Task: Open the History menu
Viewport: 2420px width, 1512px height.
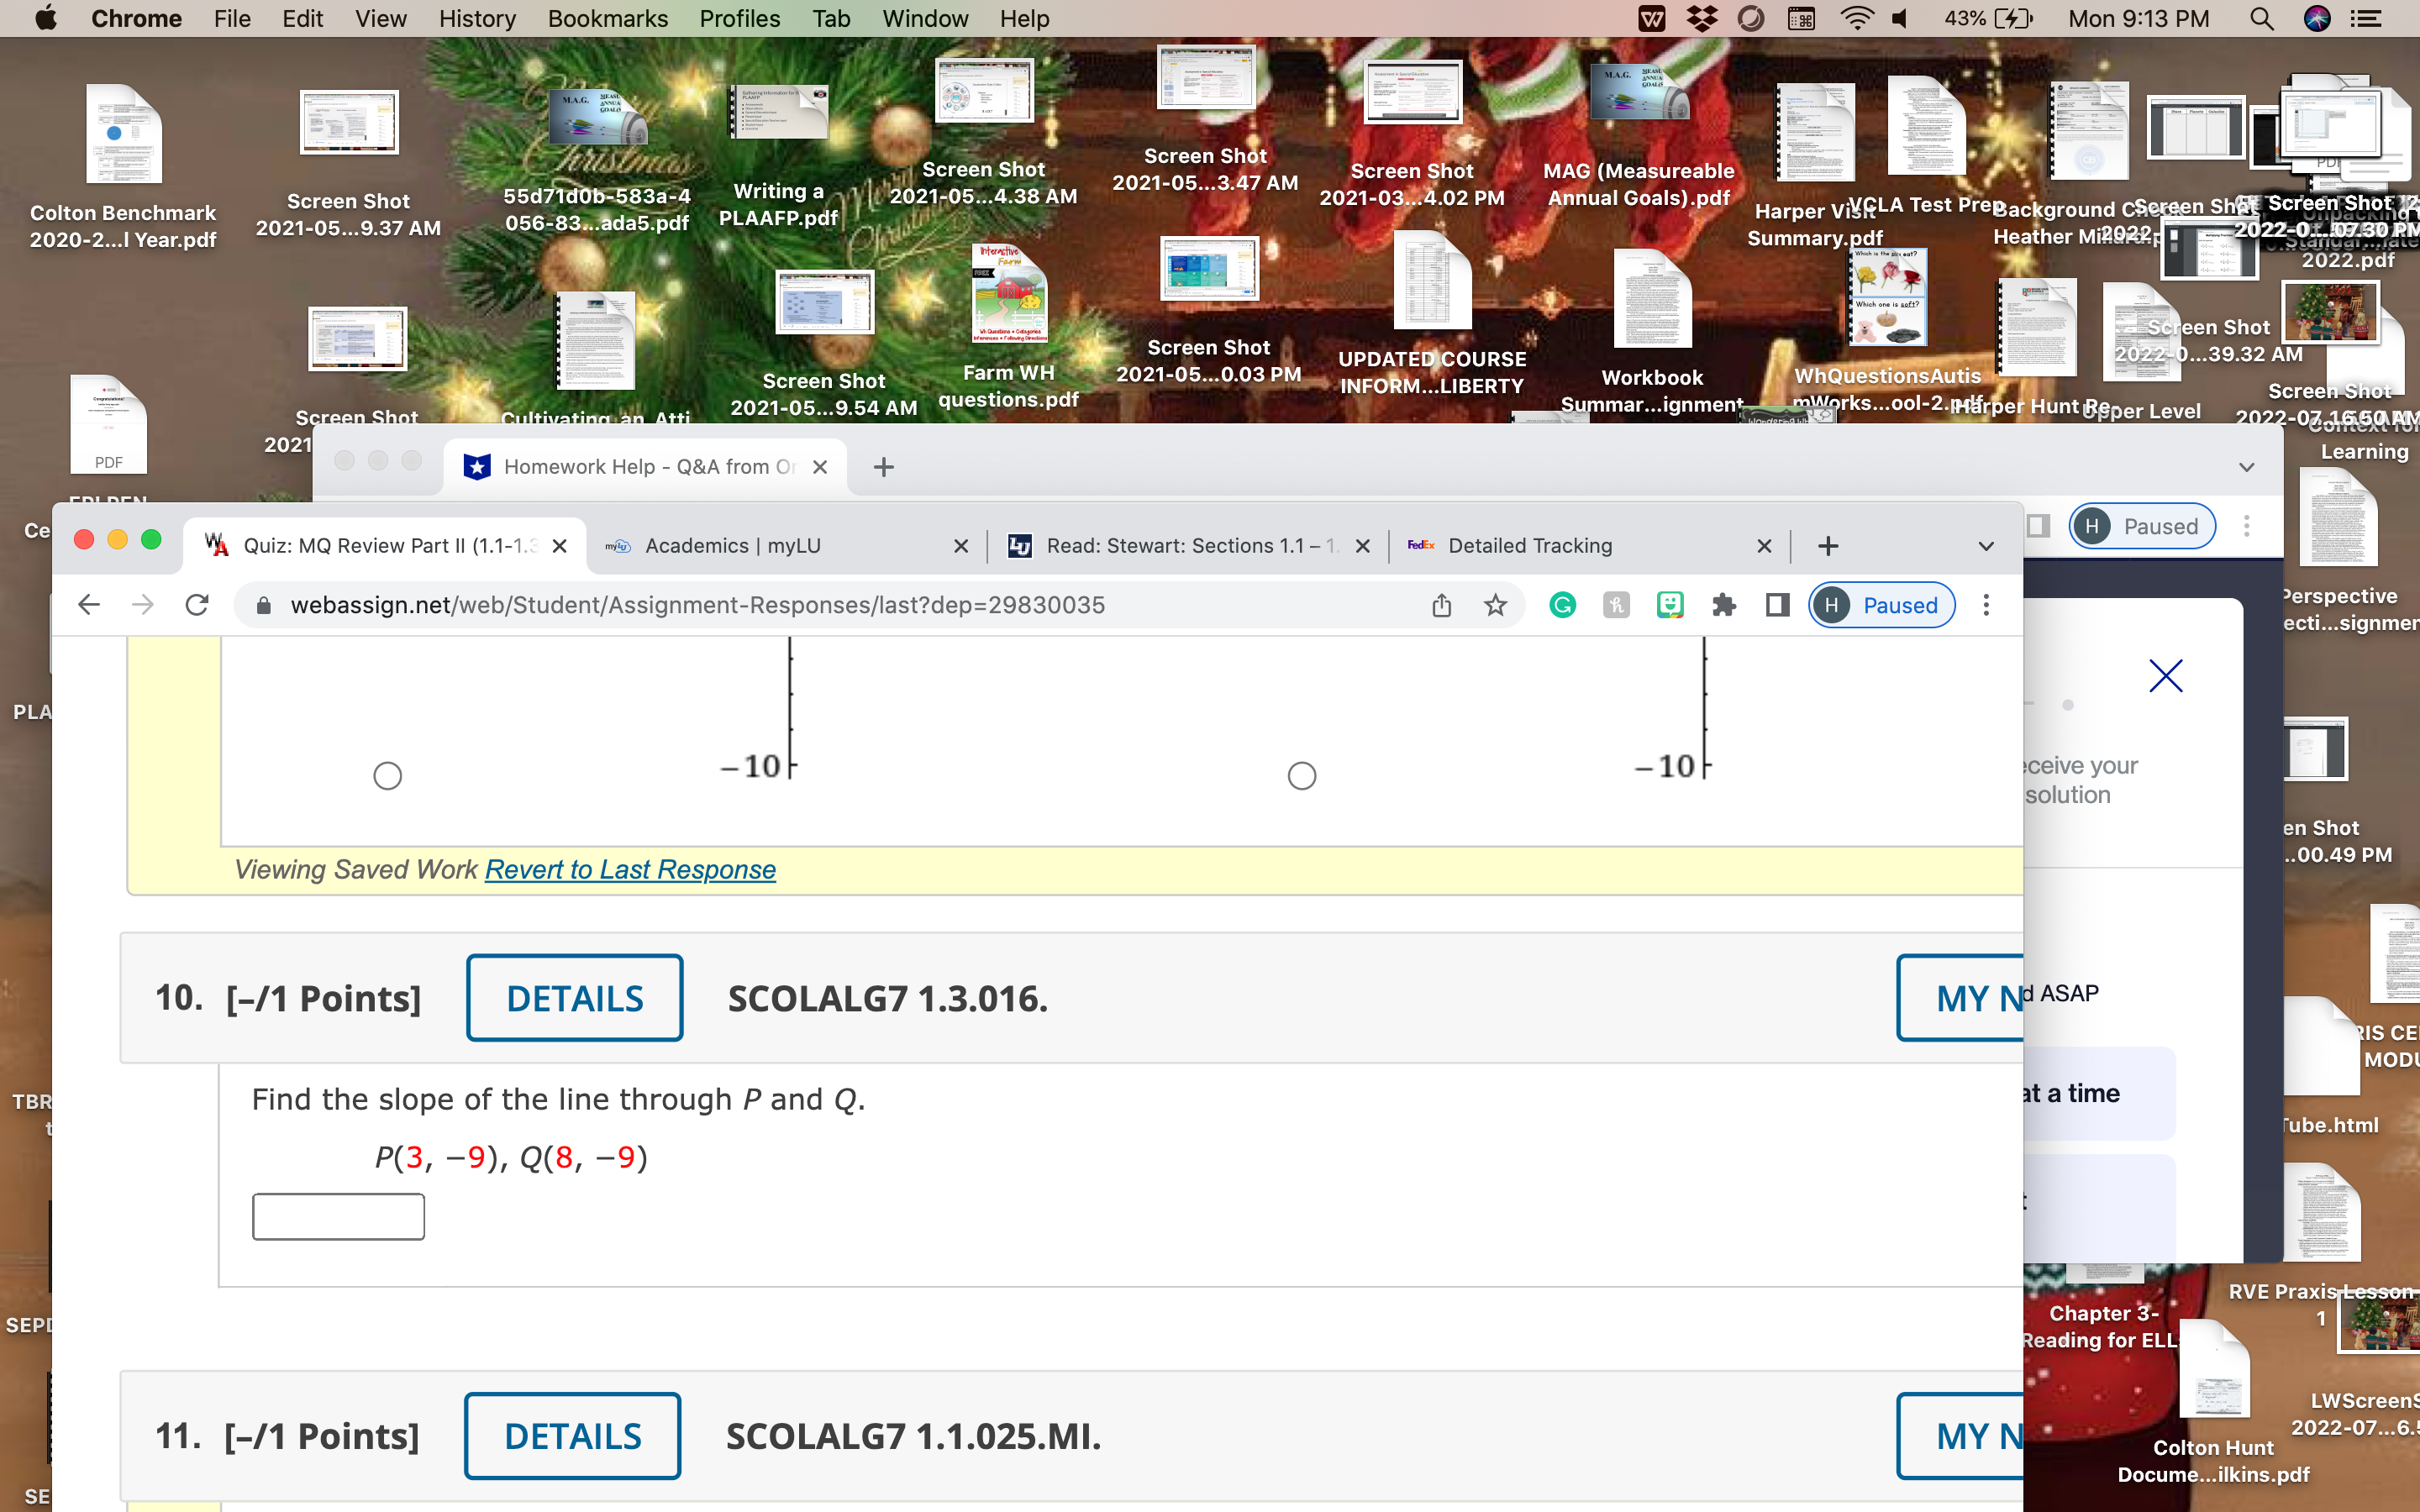Action: pos(477,19)
